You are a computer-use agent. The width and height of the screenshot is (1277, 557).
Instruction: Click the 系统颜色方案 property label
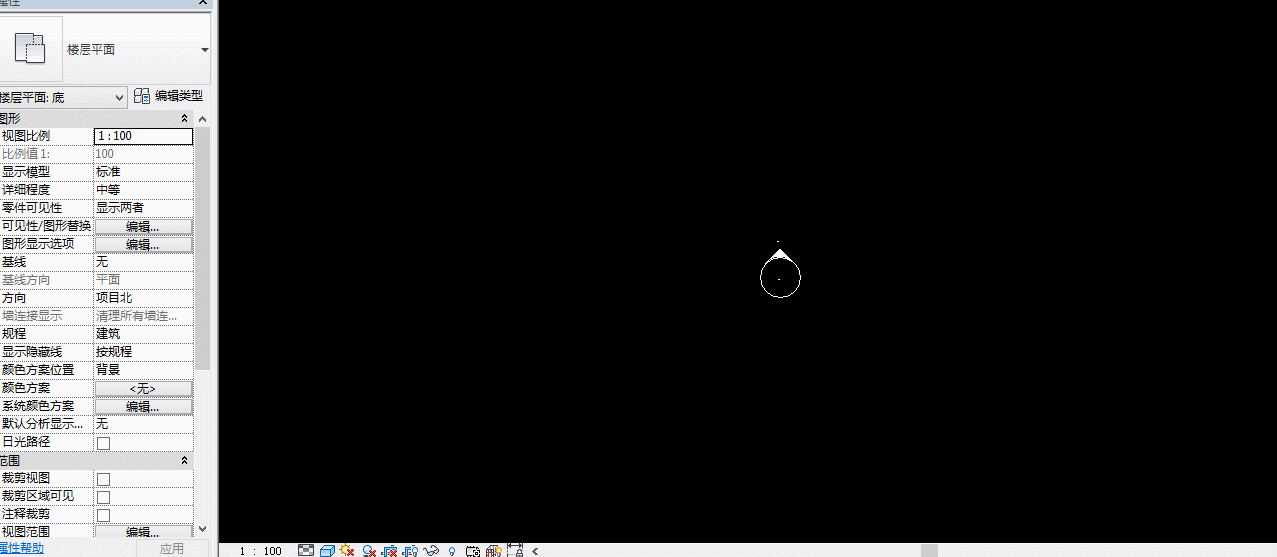37,406
